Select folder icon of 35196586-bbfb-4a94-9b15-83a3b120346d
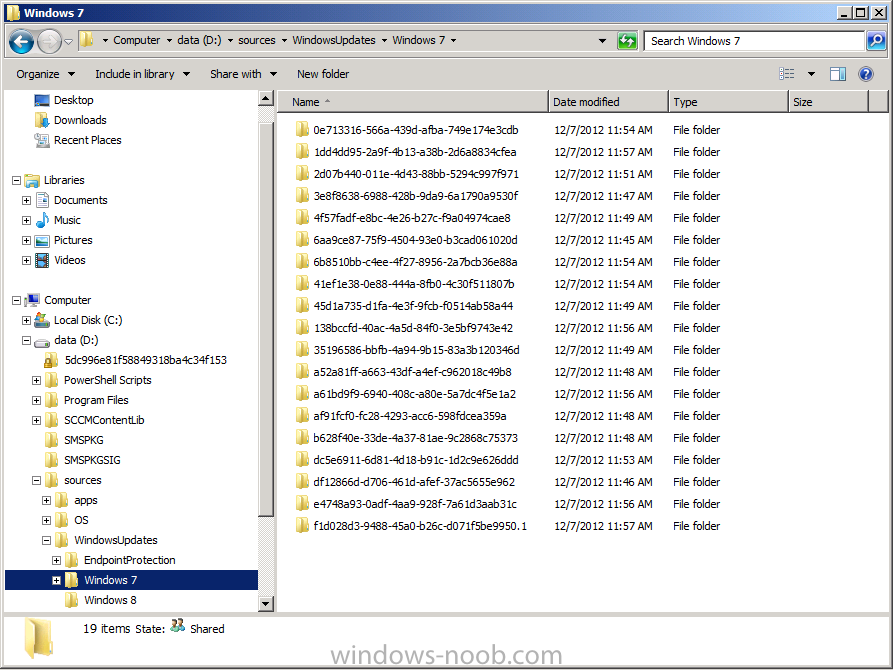The width and height of the screenshot is (893, 670). [302, 350]
